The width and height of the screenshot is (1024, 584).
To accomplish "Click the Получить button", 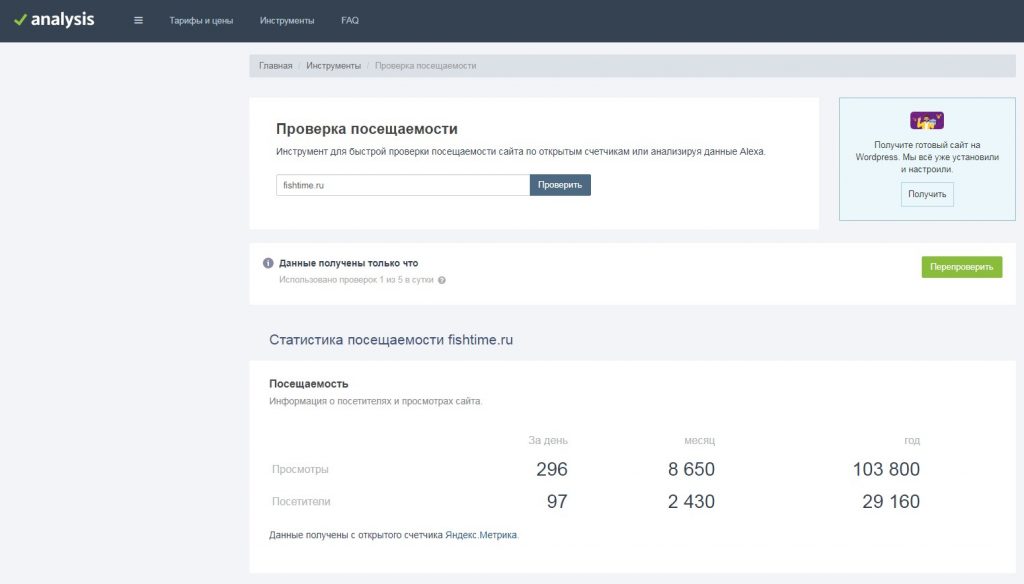I will [x=927, y=194].
